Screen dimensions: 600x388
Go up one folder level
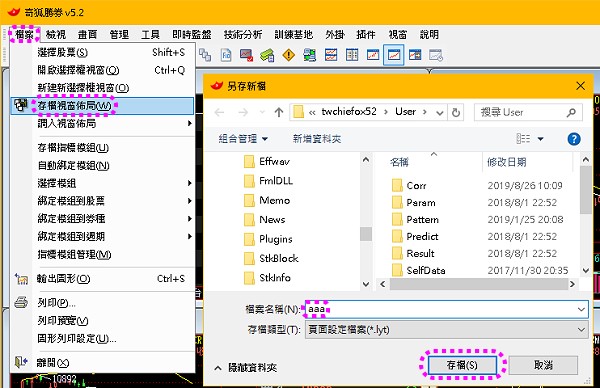tap(279, 112)
